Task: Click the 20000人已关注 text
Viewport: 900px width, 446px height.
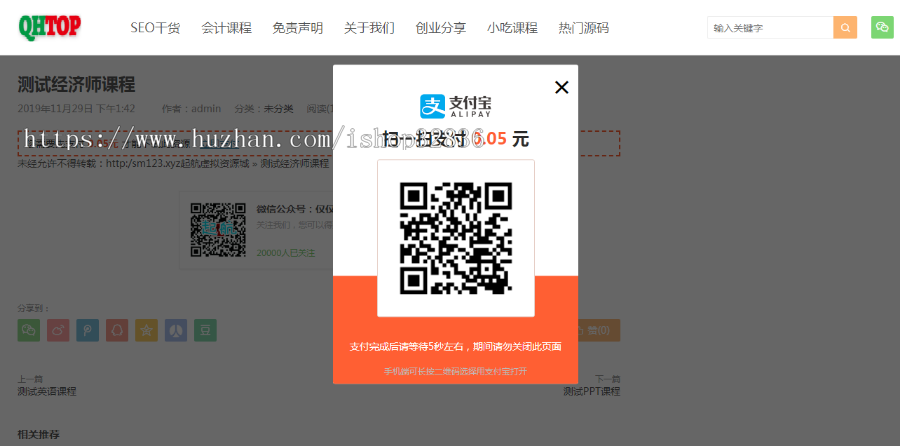Action: coord(286,253)
